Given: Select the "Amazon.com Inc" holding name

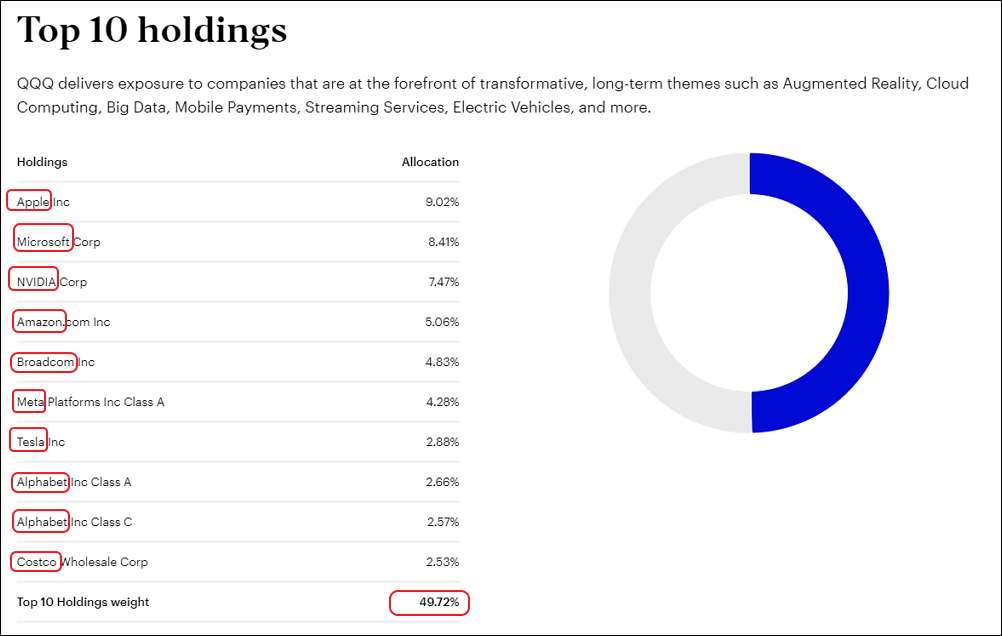Looking at the screenshot, I should click(63, 322).
